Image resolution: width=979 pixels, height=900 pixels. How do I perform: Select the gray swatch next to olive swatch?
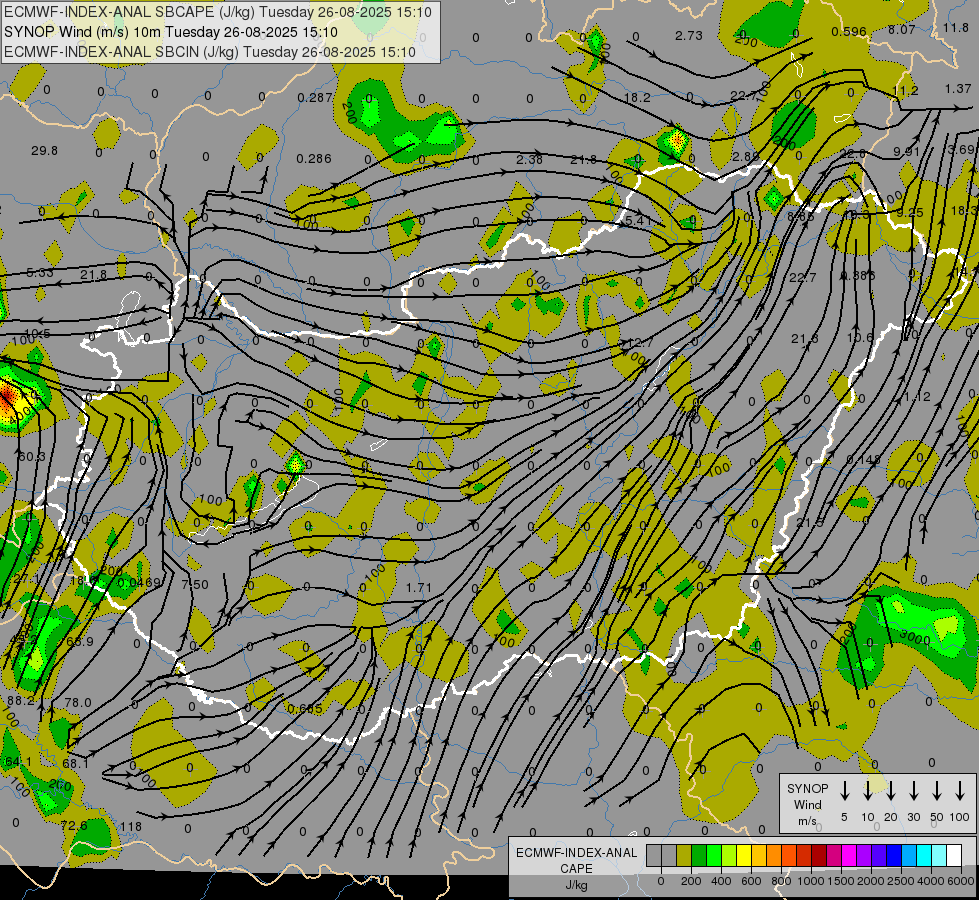[669, 855]
